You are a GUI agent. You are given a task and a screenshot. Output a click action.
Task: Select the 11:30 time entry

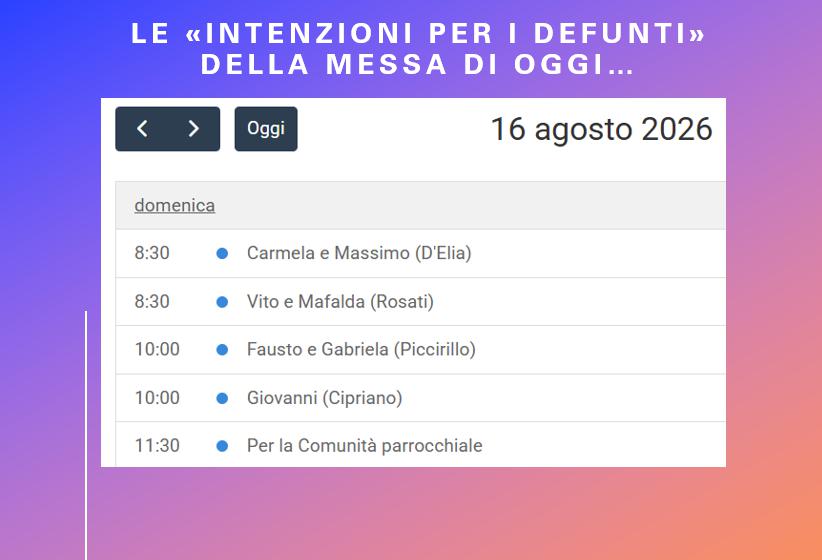pyautogui.click(x=157, y=446)
